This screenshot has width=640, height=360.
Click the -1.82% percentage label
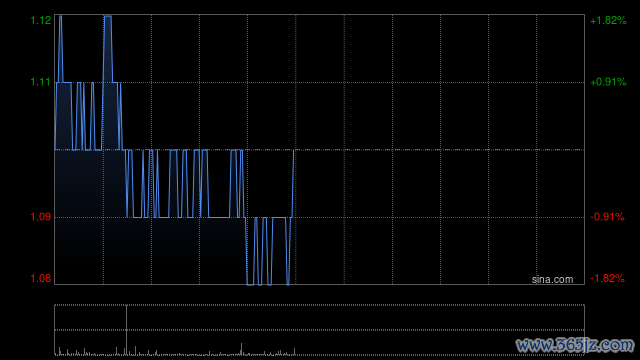click(x=607, y=278)
